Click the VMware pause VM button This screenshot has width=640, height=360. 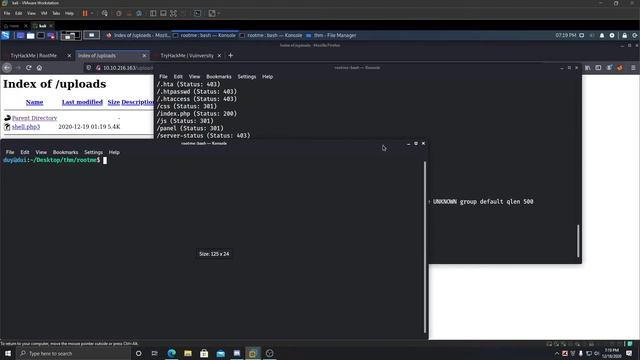(85, 13)
